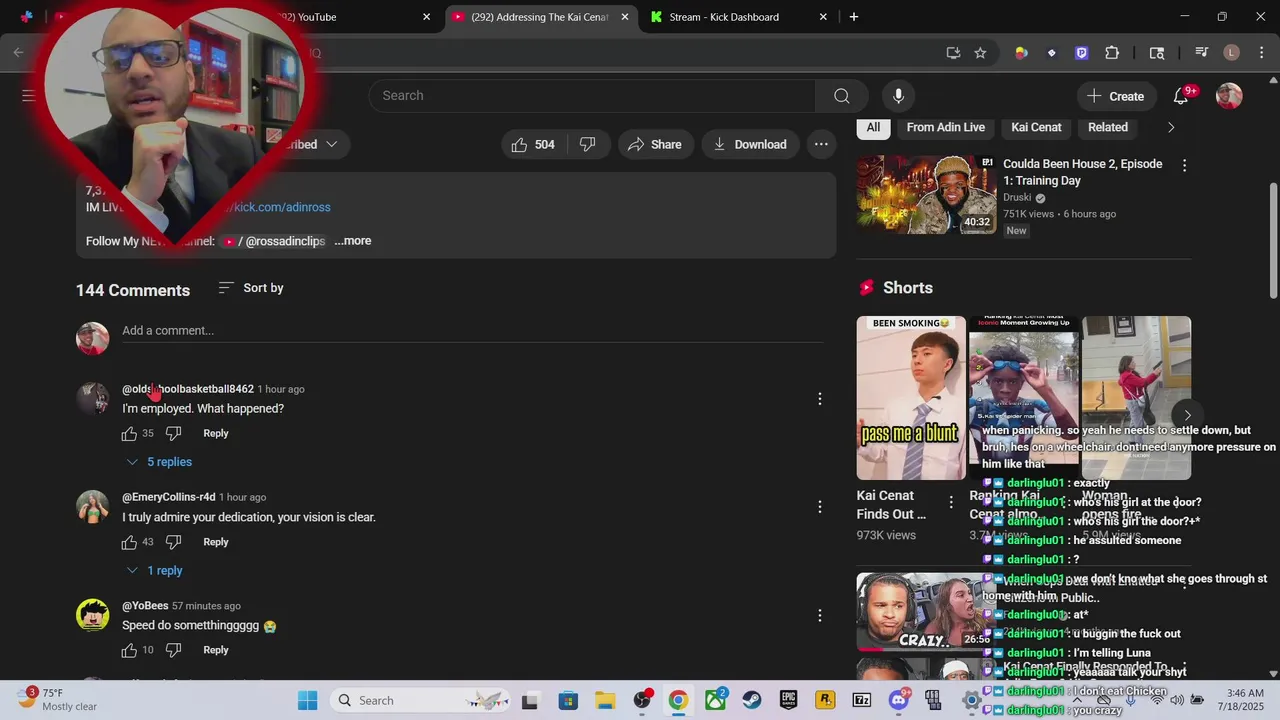Screen dimensions: 1280x720
Task: Like EmeryCollins-r4d's comment with 43 likes
Action: [129, 542]
